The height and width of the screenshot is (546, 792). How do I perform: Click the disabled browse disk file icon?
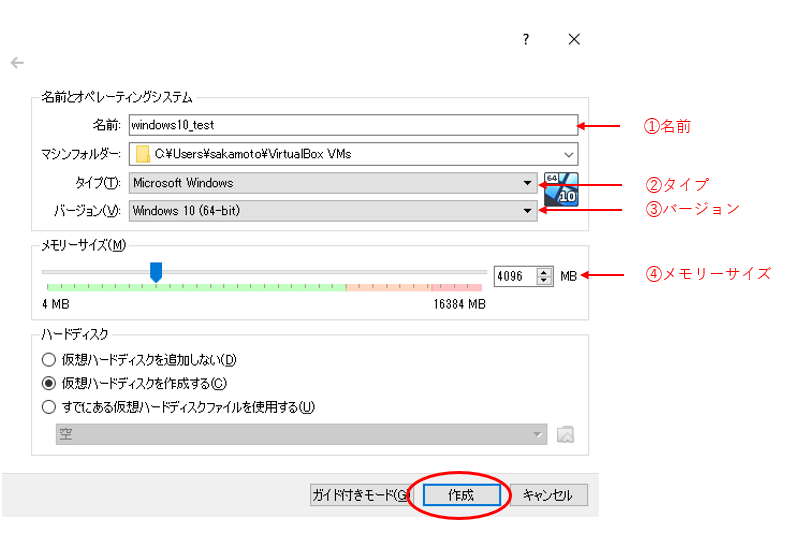pyautogui.click(x=565, y=434)
